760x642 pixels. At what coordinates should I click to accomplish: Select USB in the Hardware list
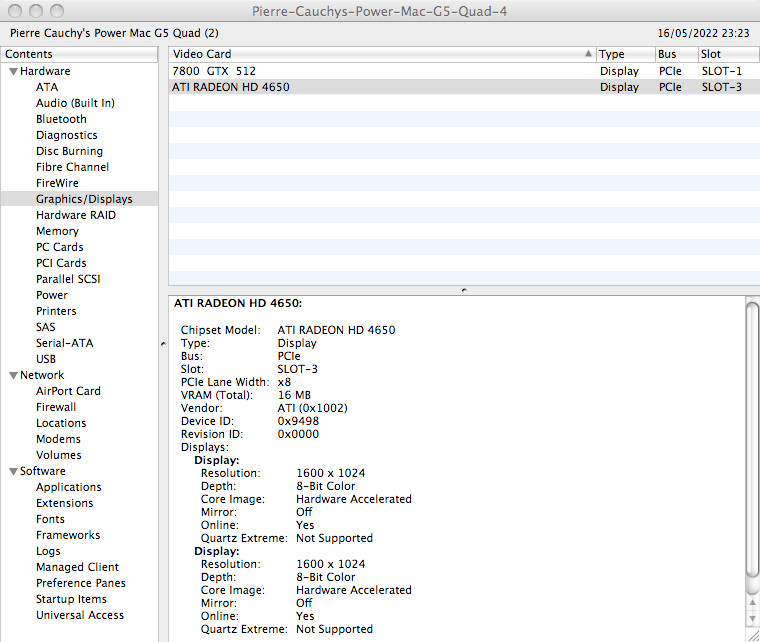(x=46, y=359)
